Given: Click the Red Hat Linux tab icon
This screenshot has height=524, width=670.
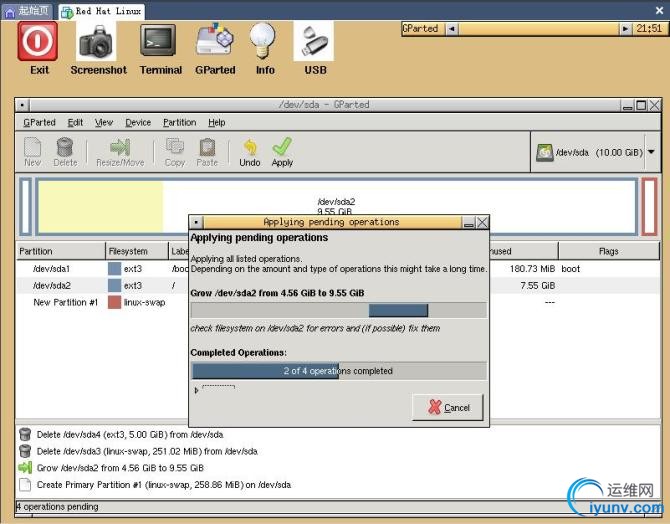Looking at the screenshot, I should (67, 12).
